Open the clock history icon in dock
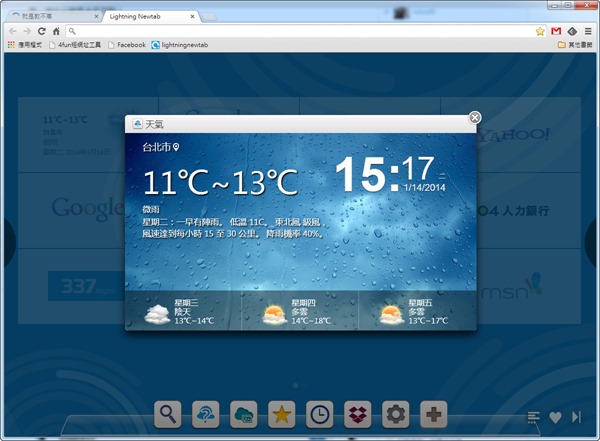 (x=320, y=414)
